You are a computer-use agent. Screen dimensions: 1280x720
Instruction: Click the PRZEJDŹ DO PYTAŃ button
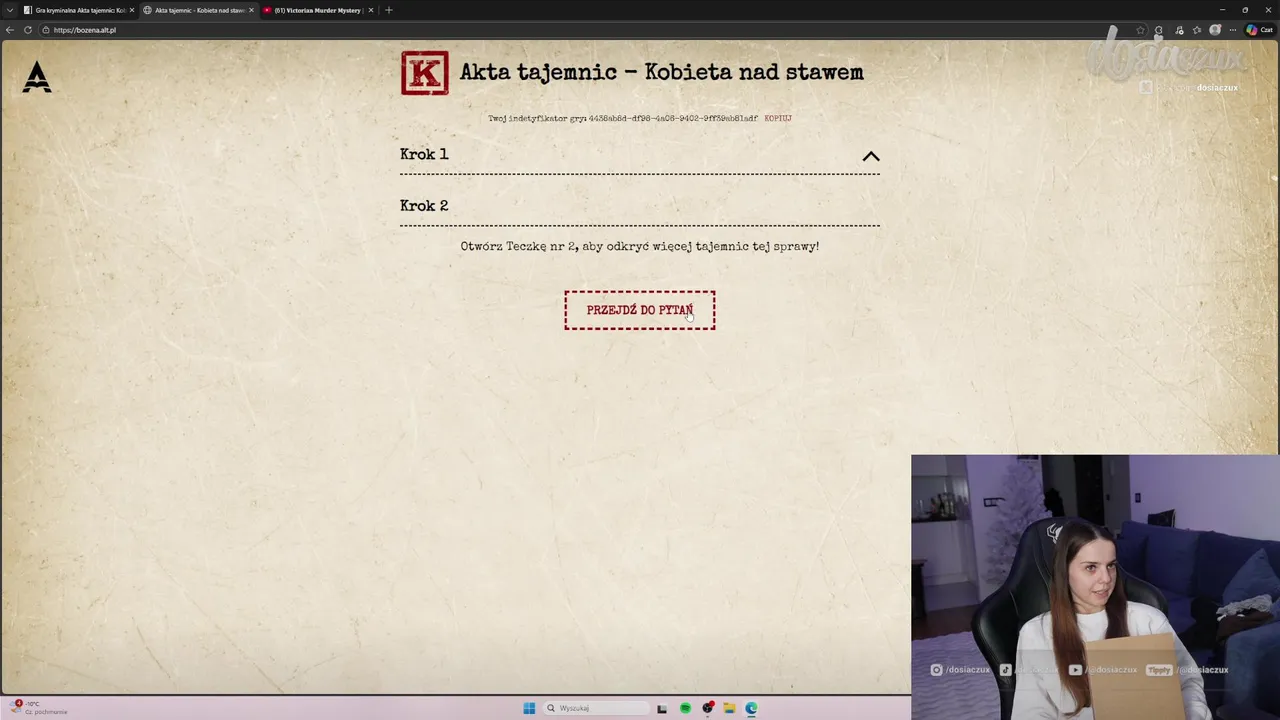point(640,310)
